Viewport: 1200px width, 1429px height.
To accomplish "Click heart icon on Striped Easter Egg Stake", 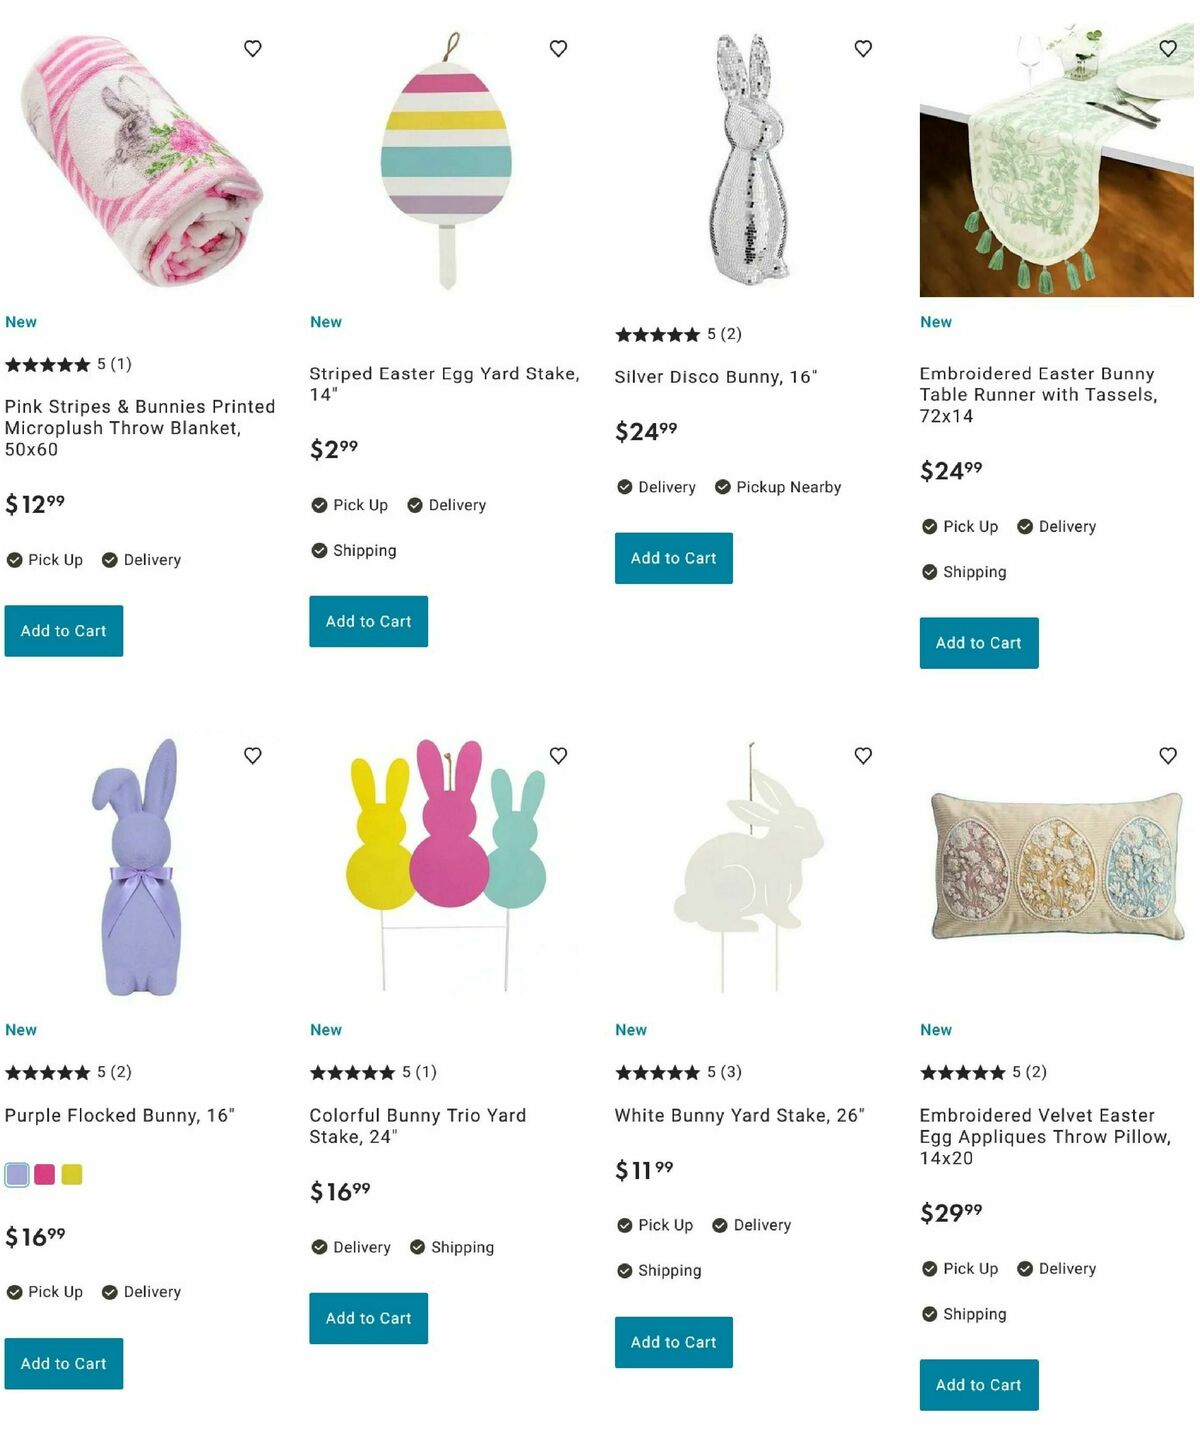I will [558, 48].
